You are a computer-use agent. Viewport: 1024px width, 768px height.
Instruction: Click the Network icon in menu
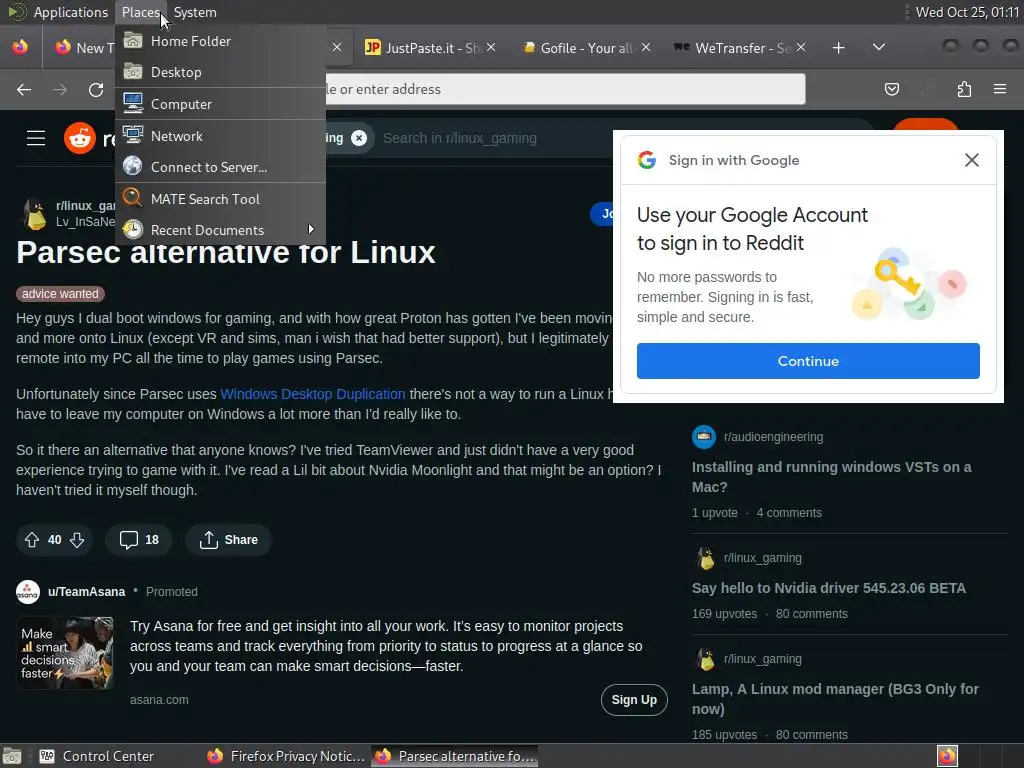click(x=133, y=135)
